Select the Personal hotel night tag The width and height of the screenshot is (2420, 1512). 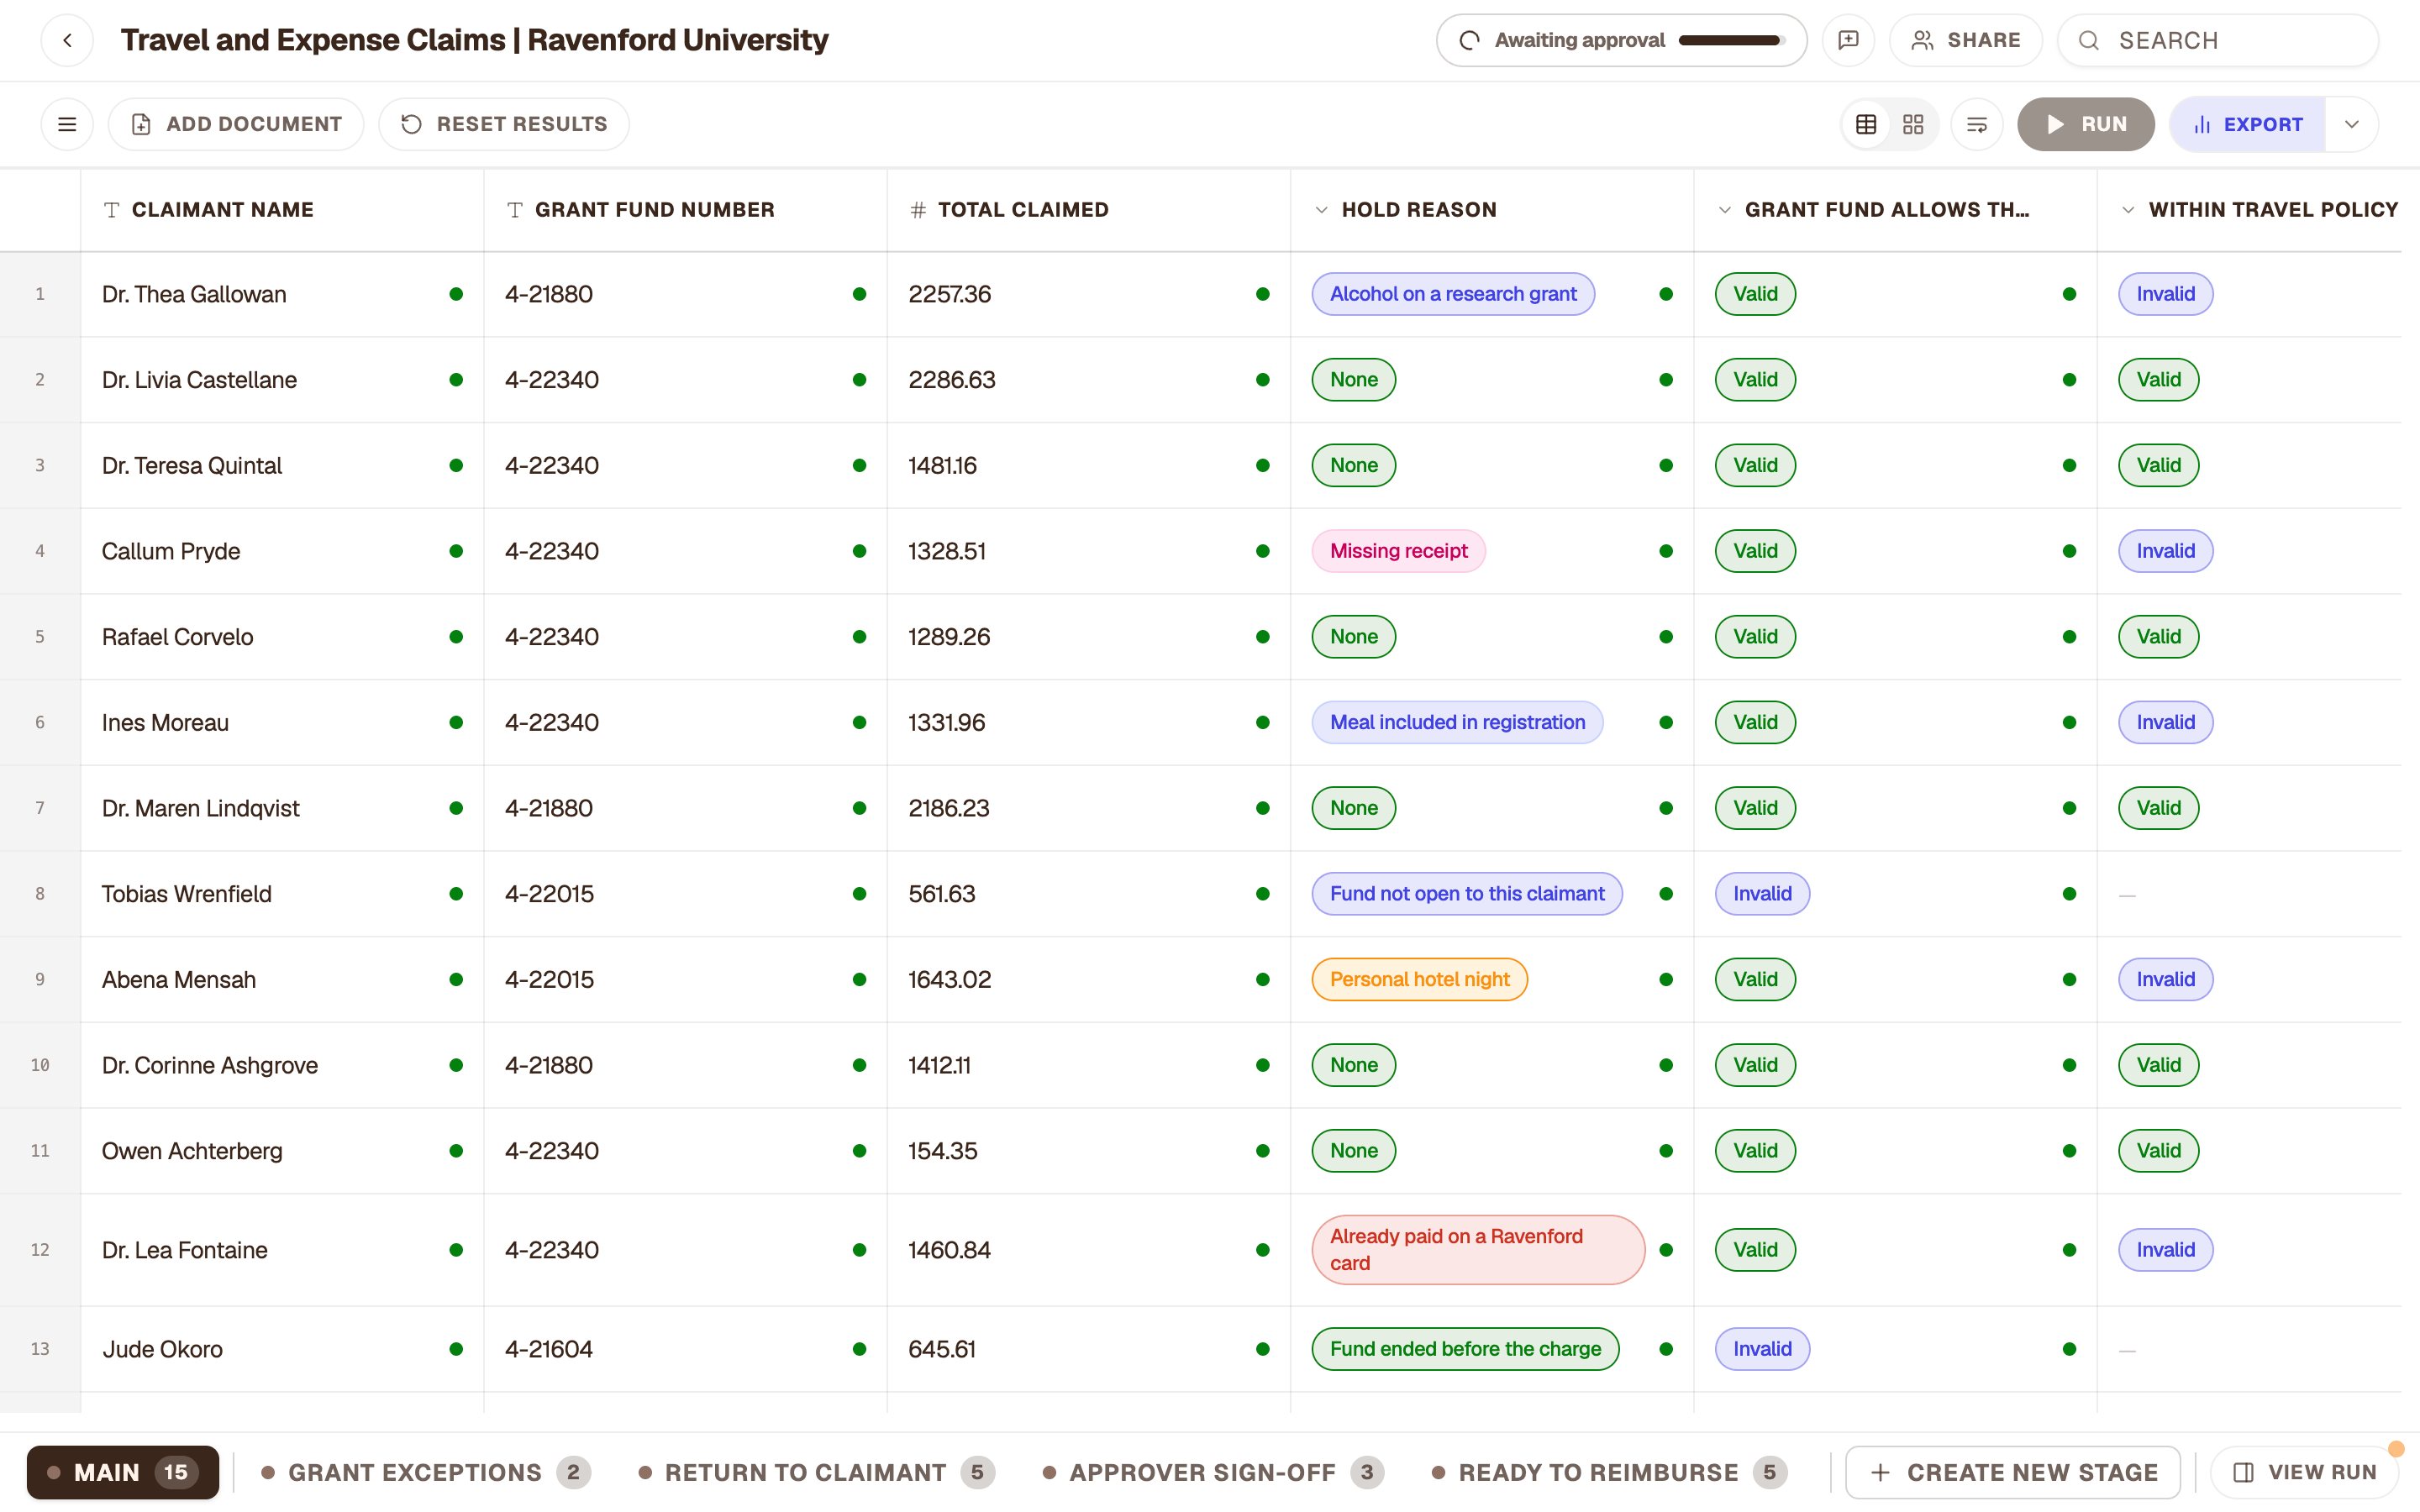1419,979
